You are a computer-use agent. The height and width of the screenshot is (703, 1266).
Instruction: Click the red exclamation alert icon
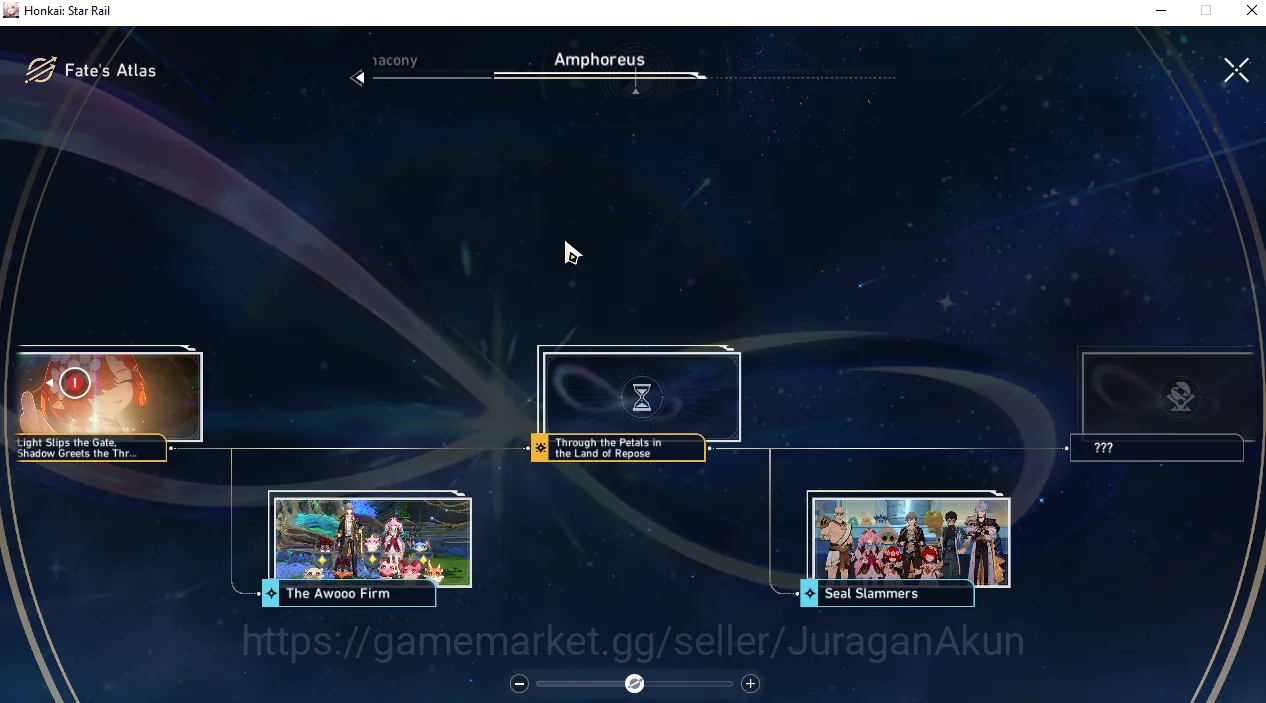coord(75,383)
